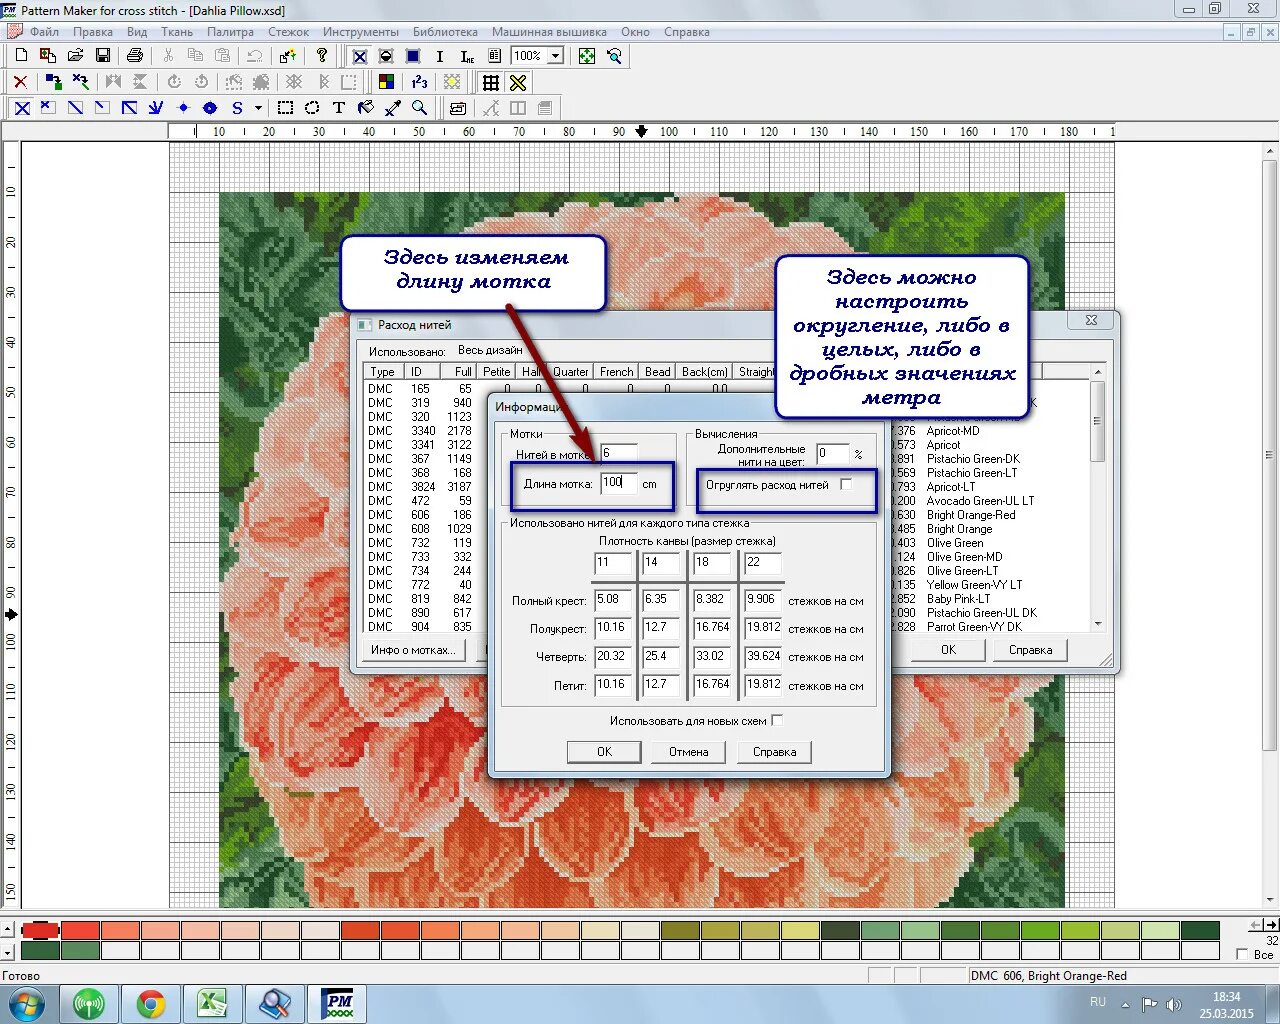Select the magnifier zoom tool
This screenshot has width=1280, height=1024.
420,108
